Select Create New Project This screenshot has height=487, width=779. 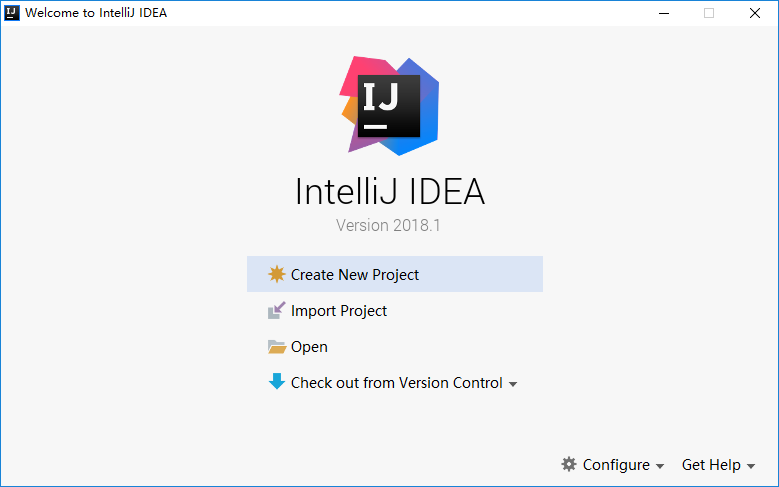(395, 274)
